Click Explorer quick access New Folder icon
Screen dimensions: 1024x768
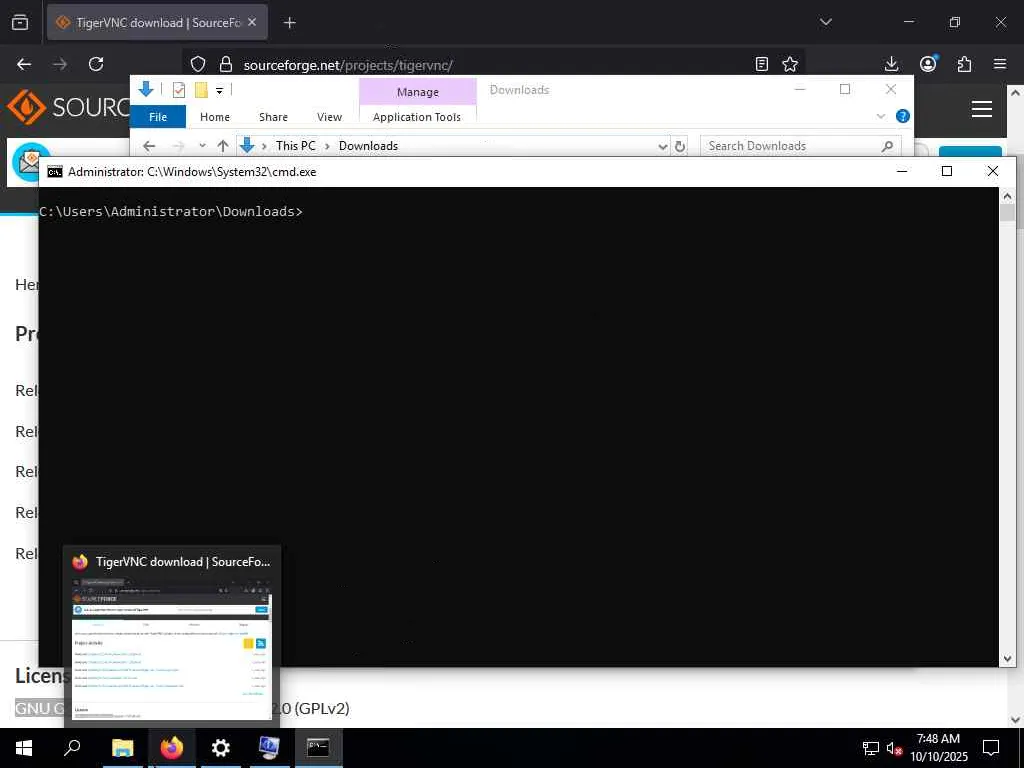[201, 90]
